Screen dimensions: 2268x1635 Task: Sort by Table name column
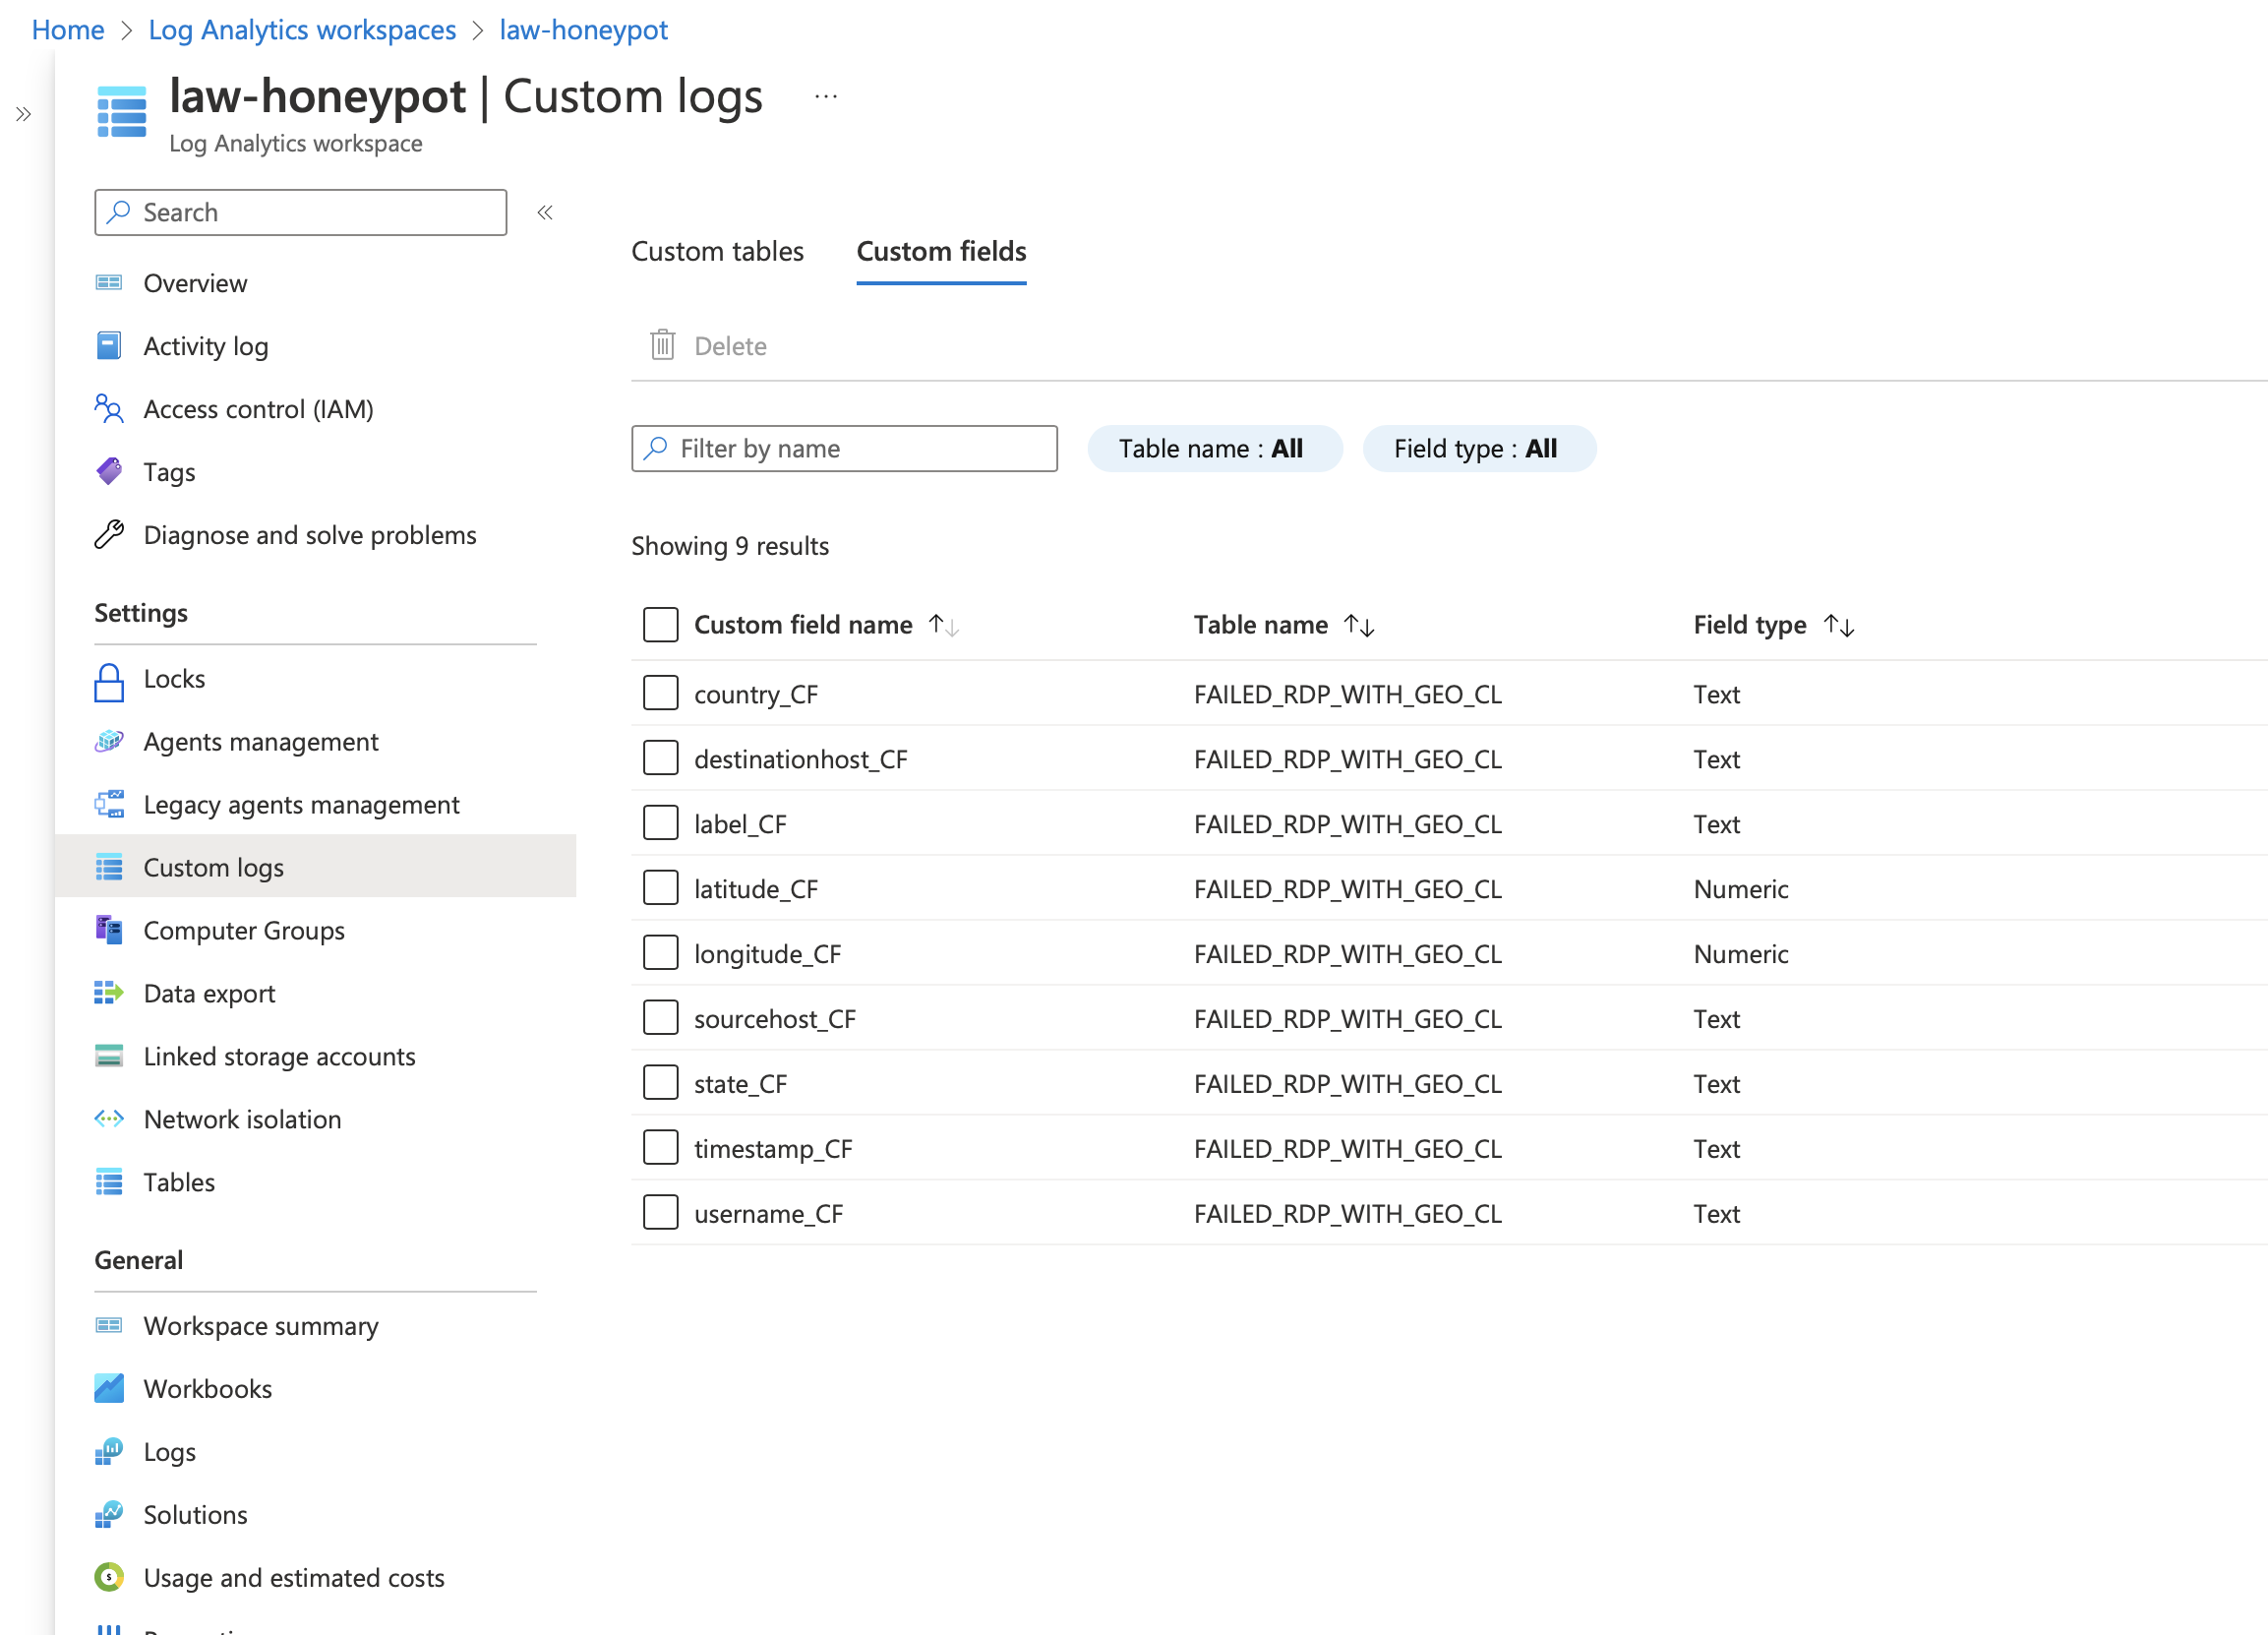[1284, 625]
